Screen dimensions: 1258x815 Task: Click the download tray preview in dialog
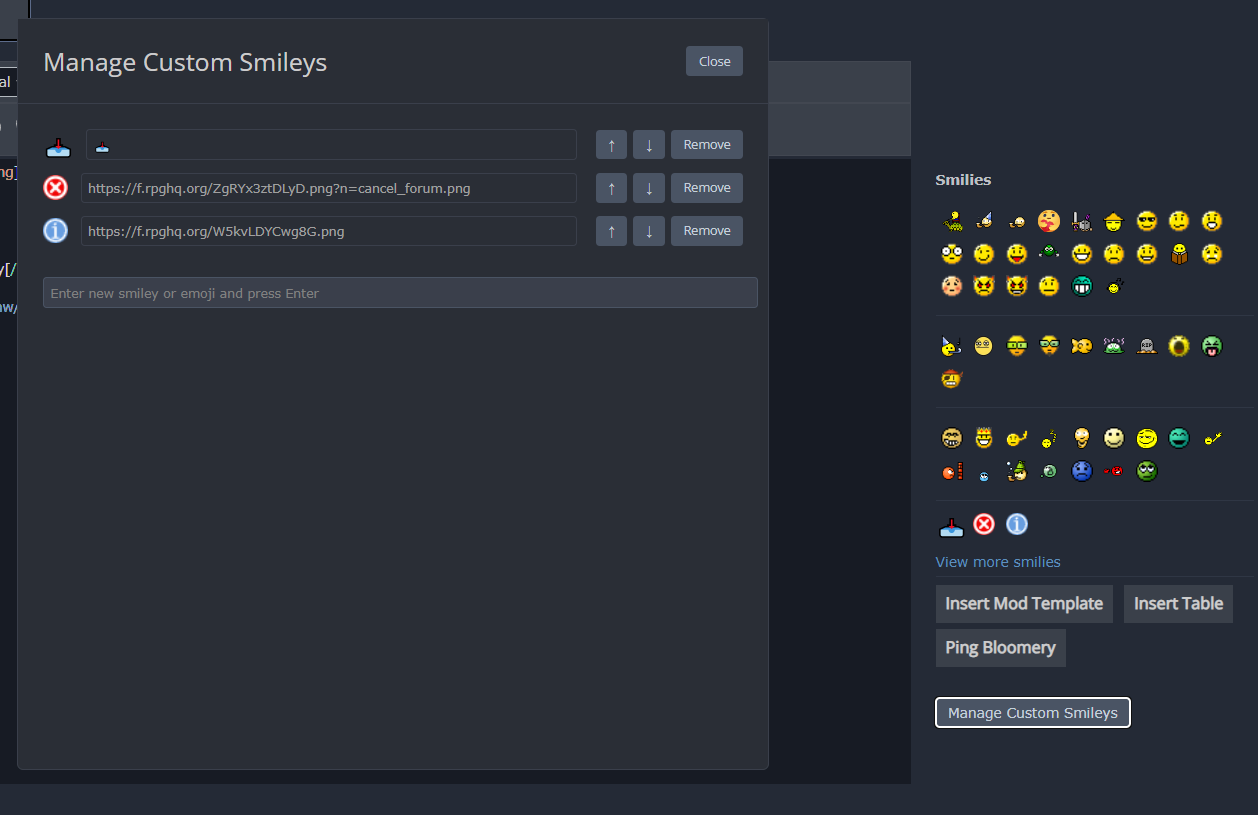click(x=59, y=146)
